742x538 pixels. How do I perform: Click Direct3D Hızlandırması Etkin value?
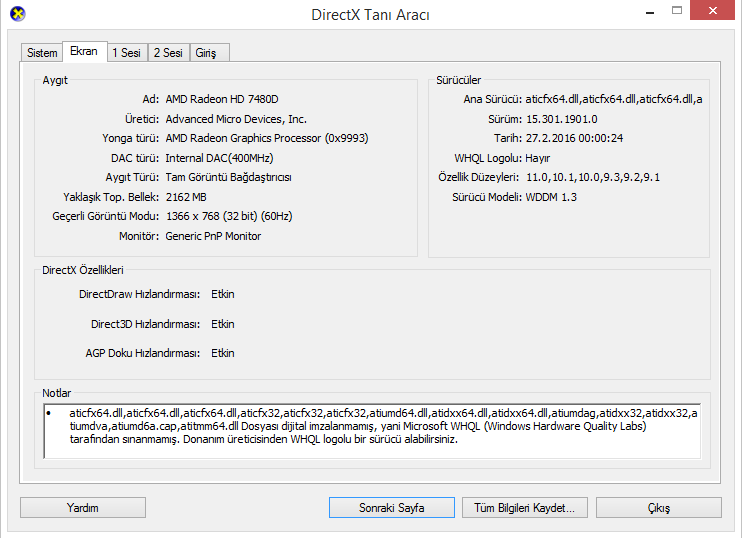[223, 324]
